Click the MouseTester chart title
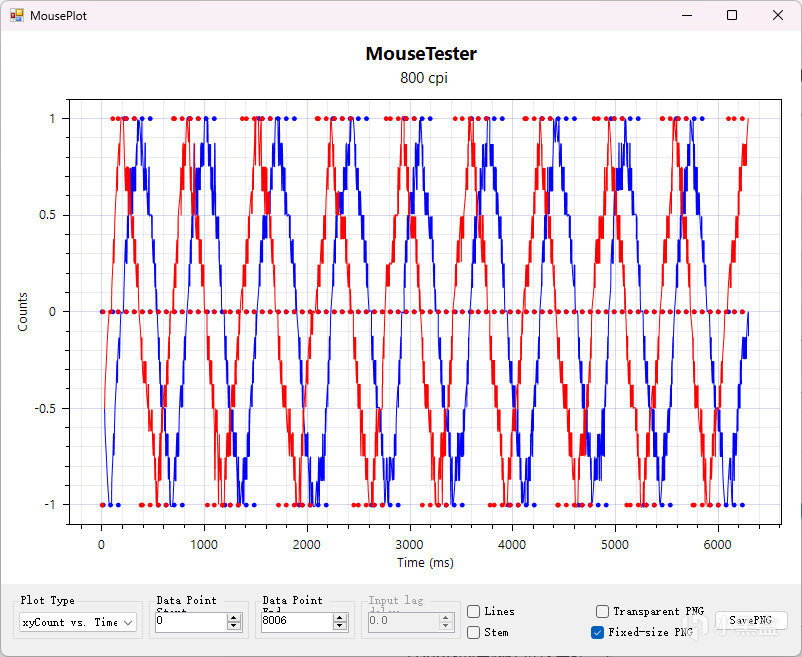The image size is (802, 657). [x=421, y=54]
